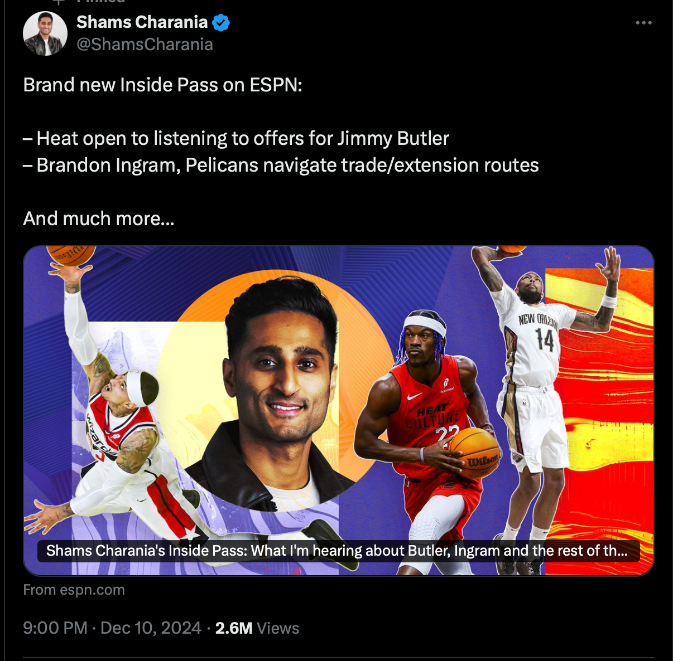The image size is (673, 661).
Task: Open the three-dot more options menu
Action: [643, 23]
